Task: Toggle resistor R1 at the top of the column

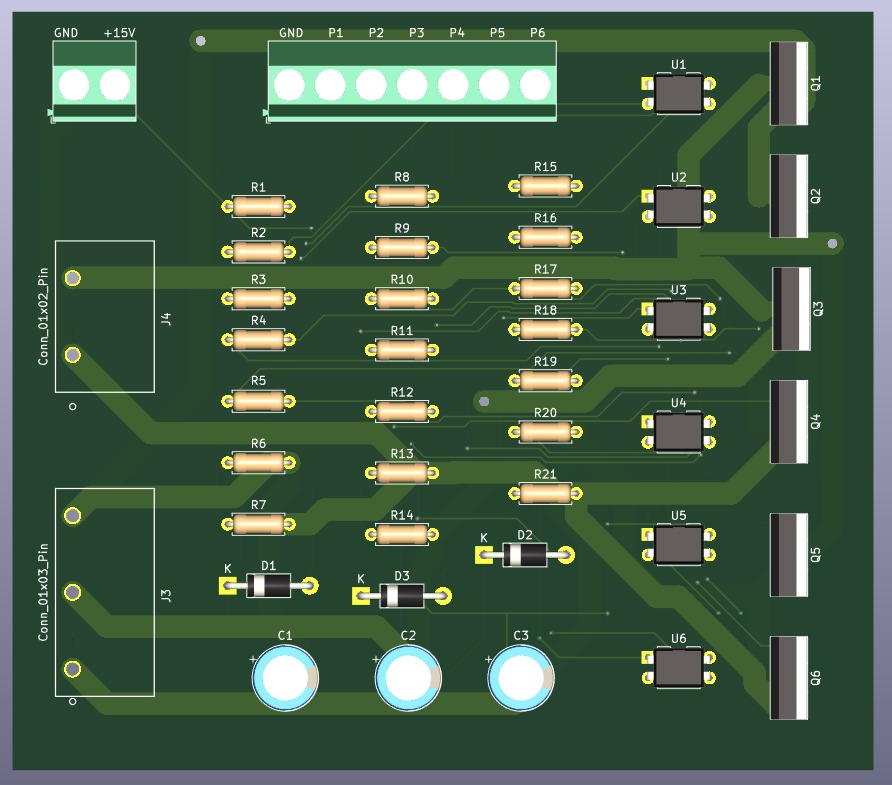Action: click(x=257, y=205)
